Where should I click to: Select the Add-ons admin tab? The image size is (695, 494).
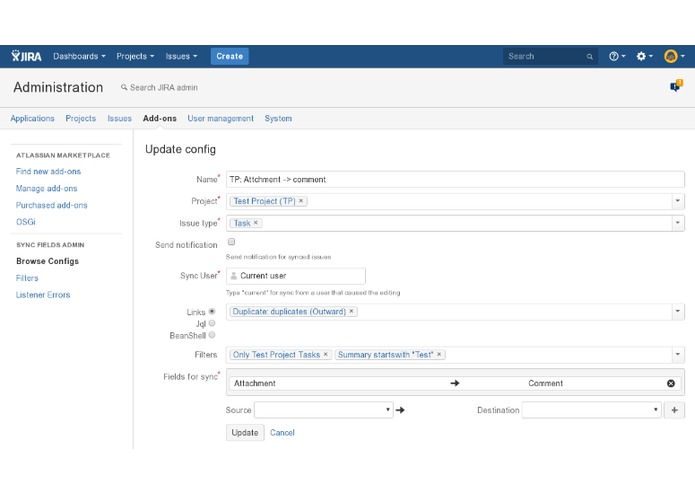(x=160, y=118)
